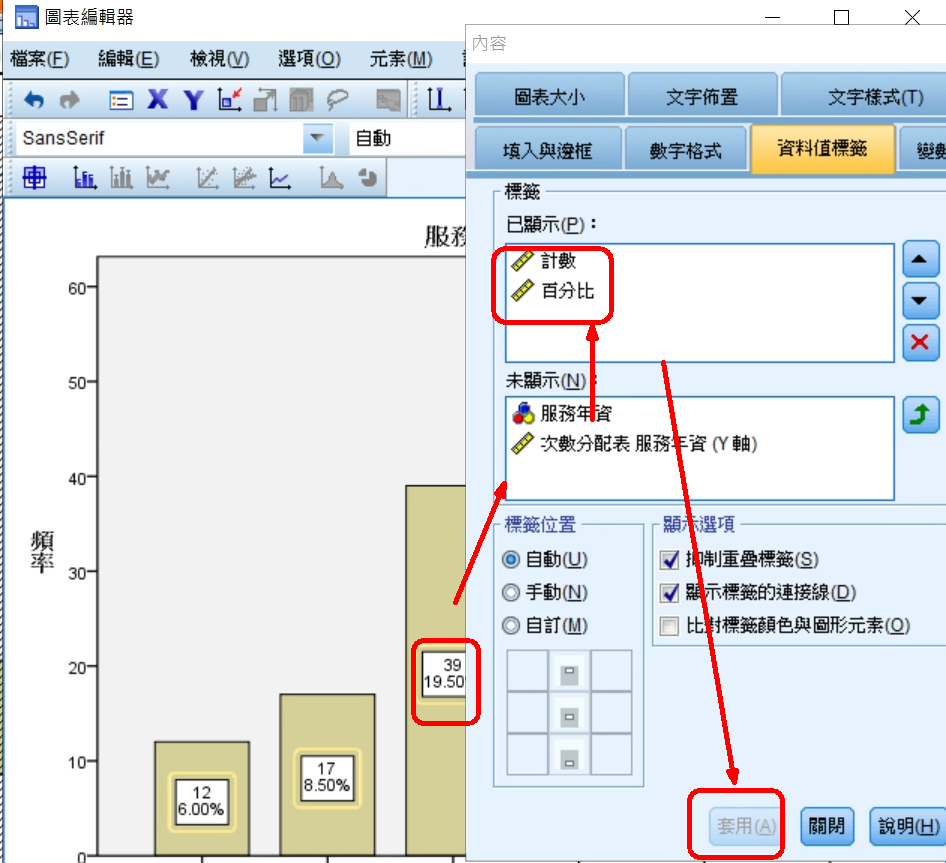Open the 編輯 menu
The image size is (946, 863).
pos(128,59)
